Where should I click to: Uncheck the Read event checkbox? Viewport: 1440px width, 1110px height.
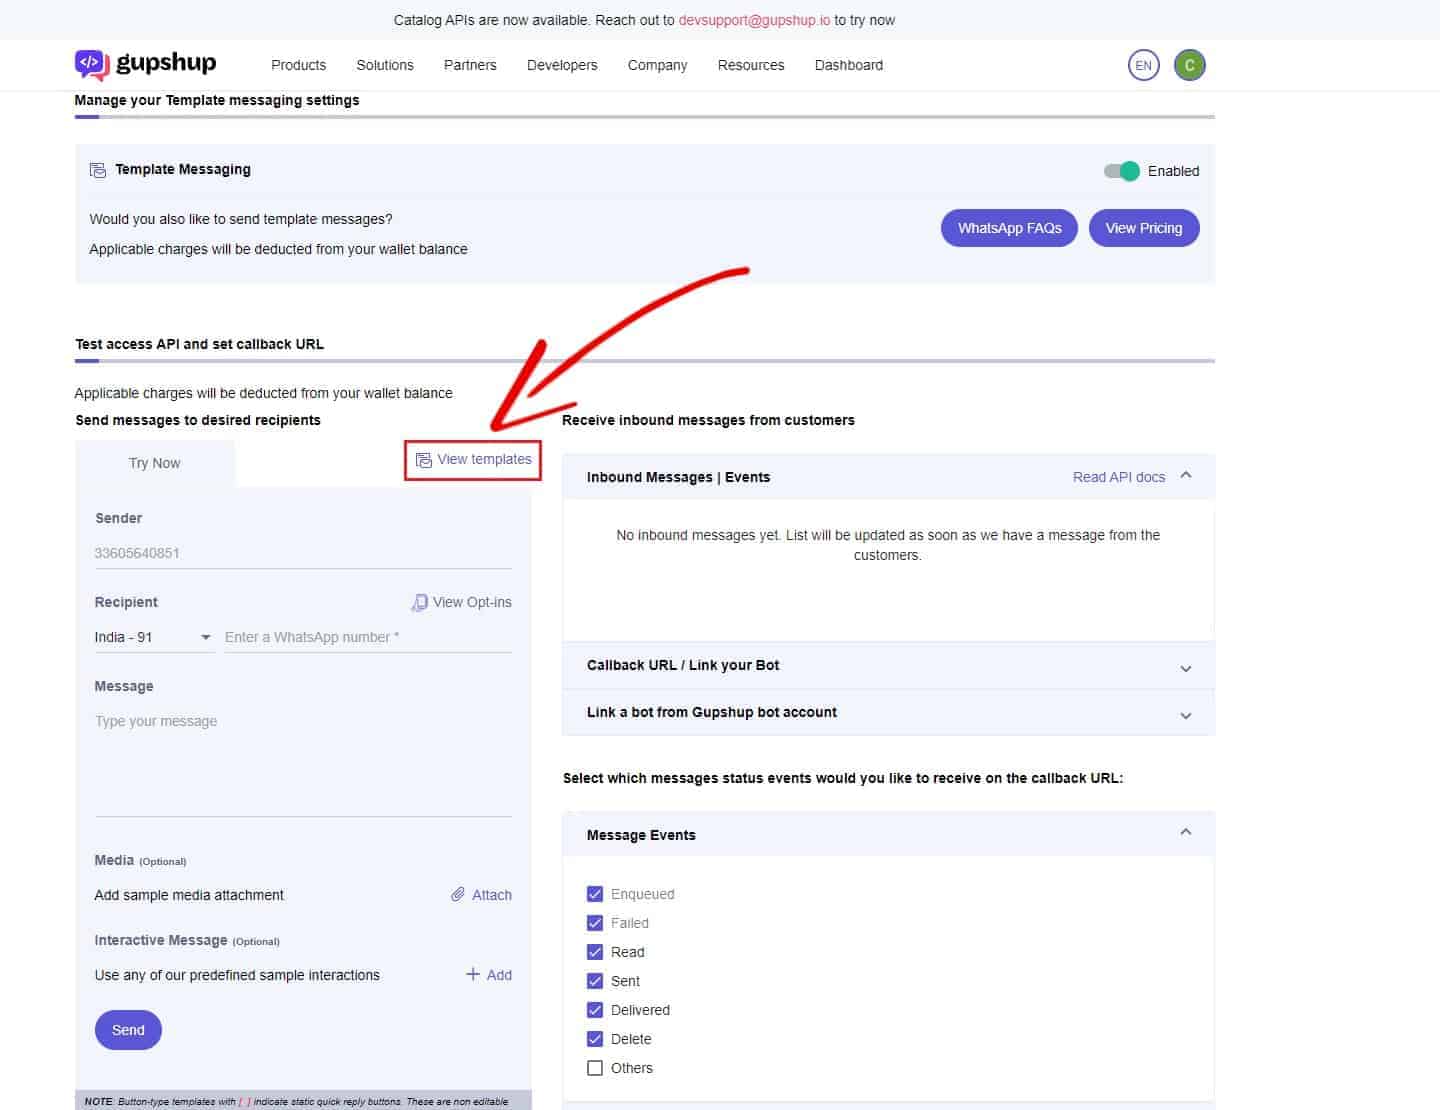[x=595, y=952]
